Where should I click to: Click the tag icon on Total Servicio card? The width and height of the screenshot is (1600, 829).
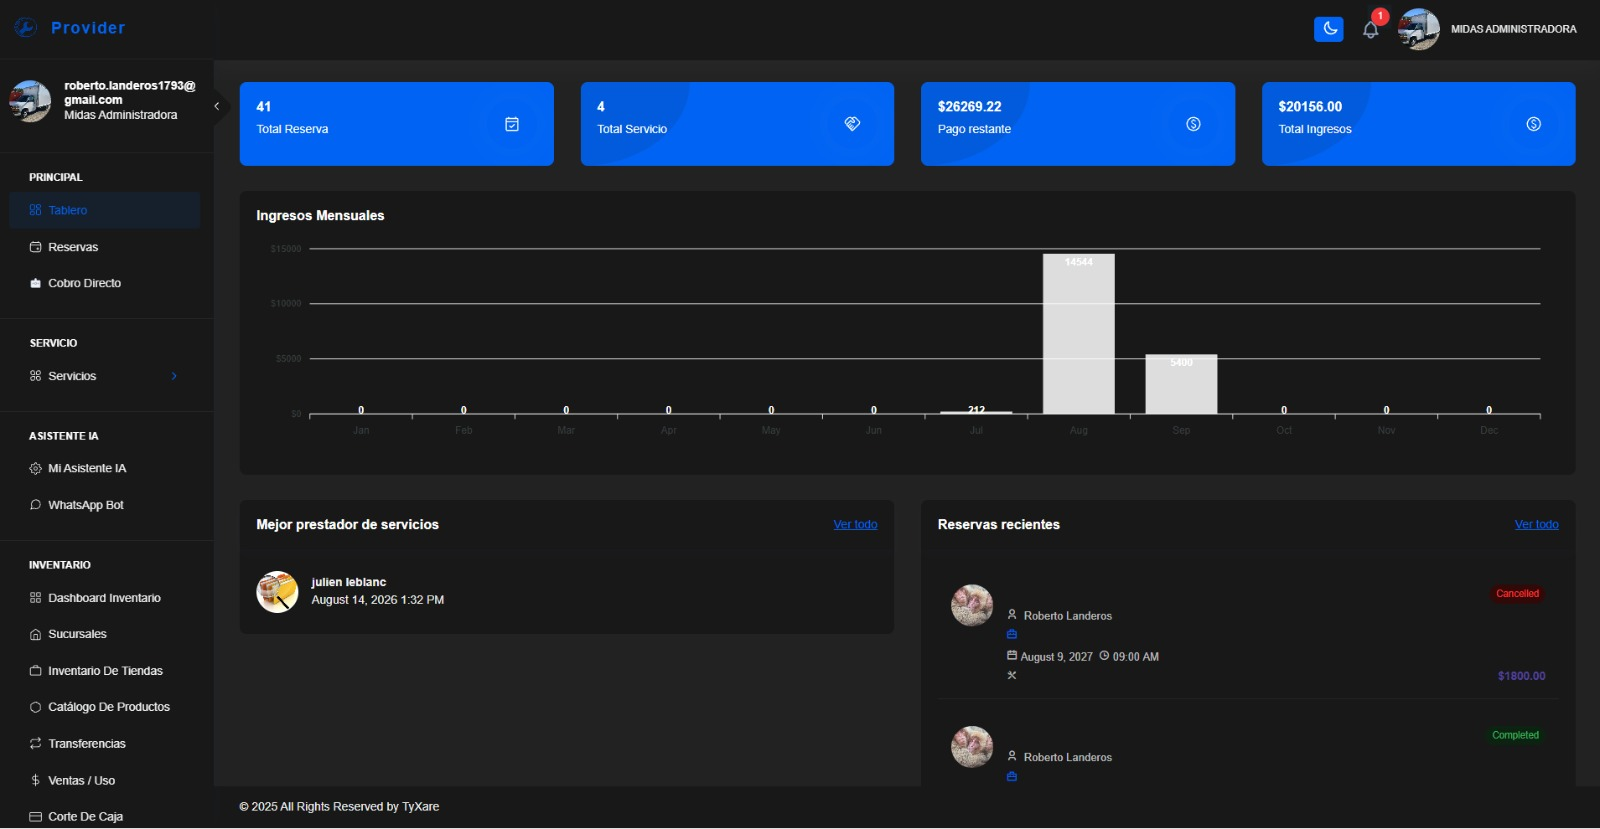852,124
